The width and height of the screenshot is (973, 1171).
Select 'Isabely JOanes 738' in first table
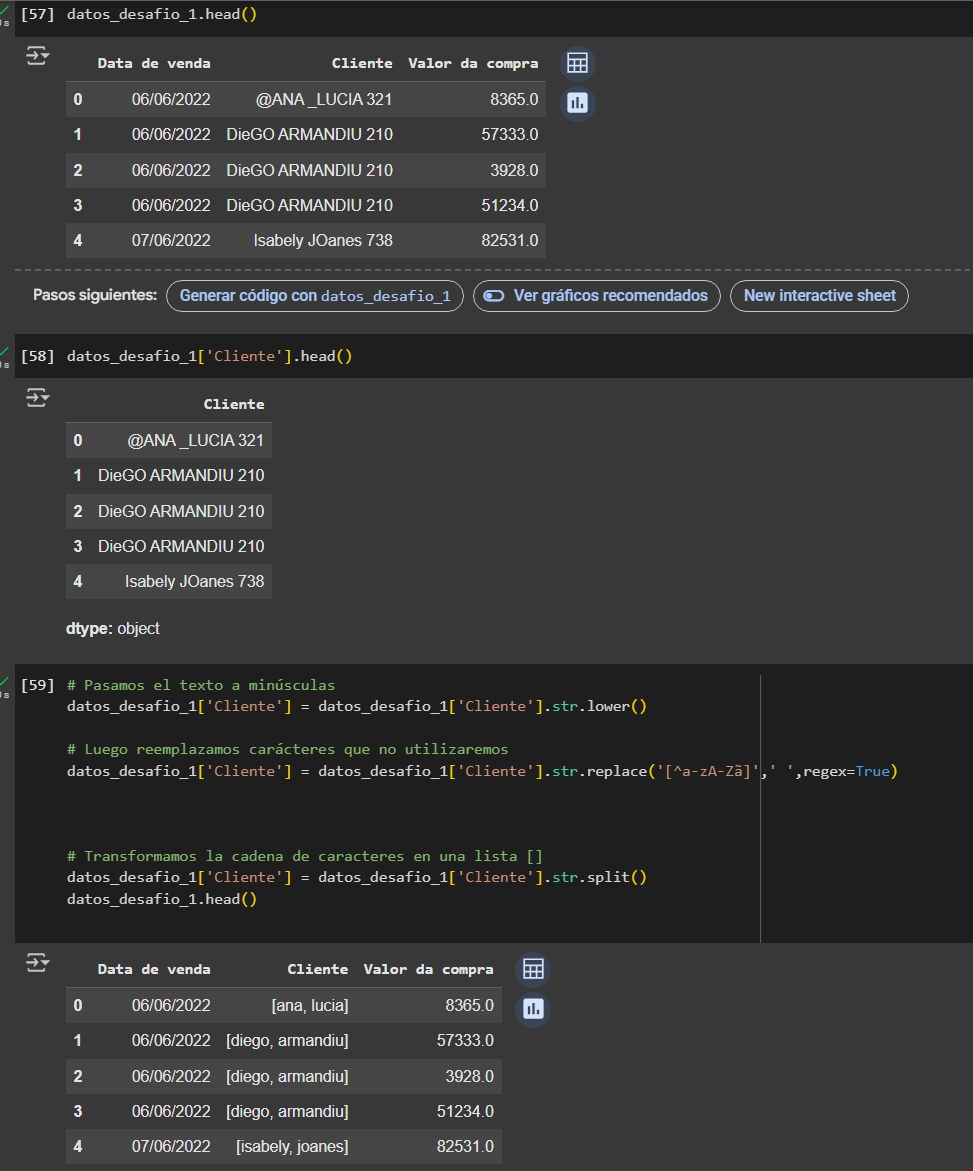click(323, 240)
